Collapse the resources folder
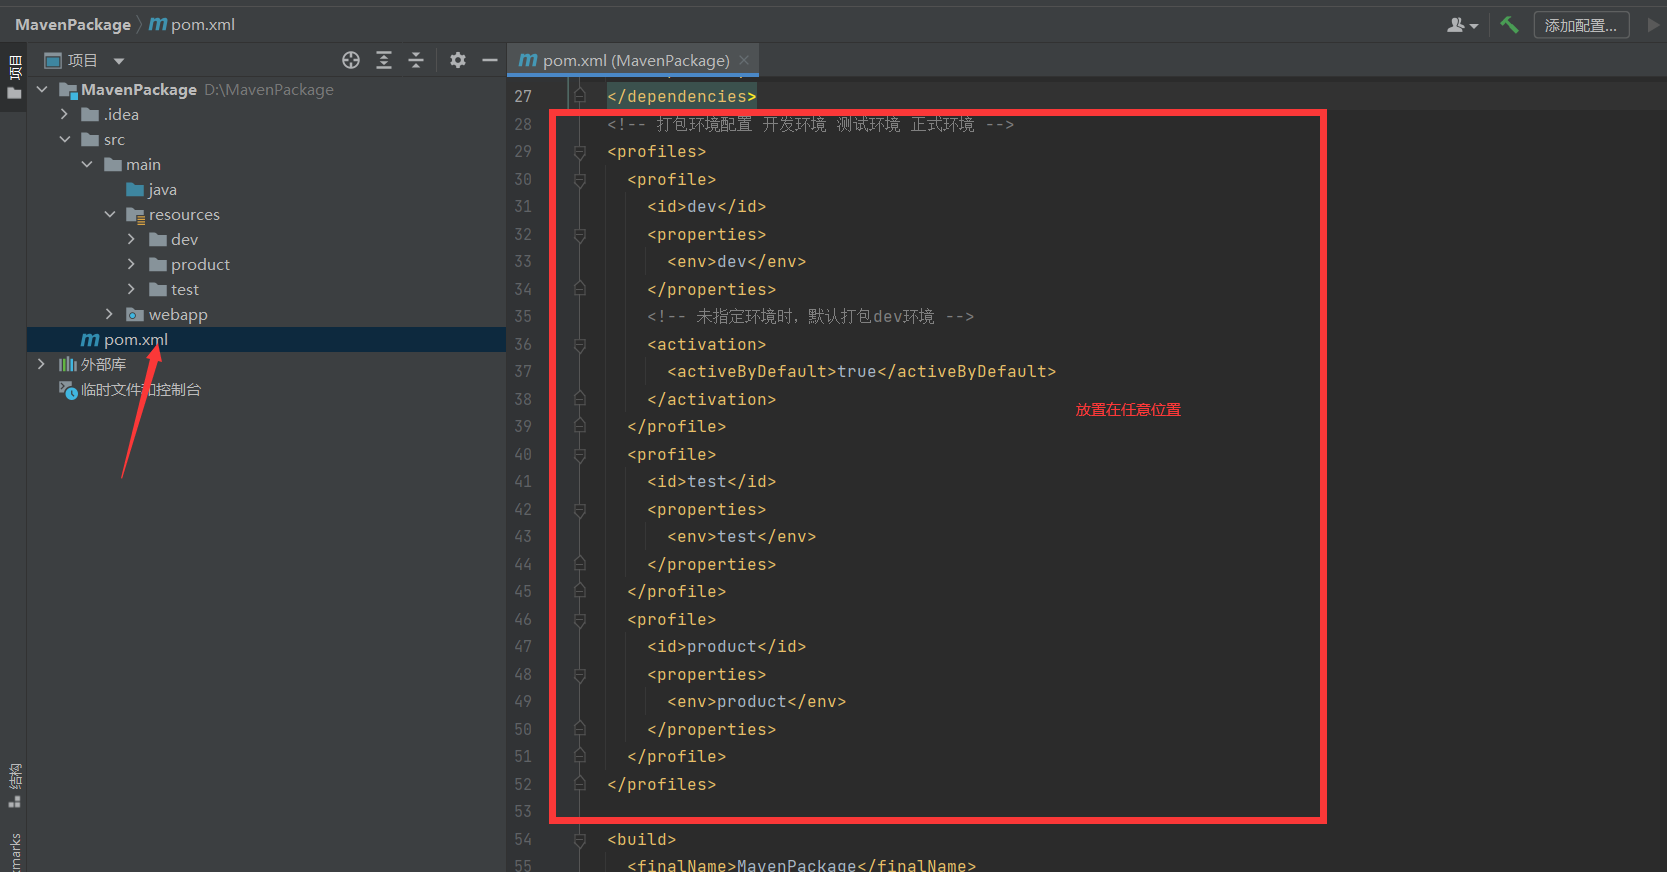 coord(110,214)
